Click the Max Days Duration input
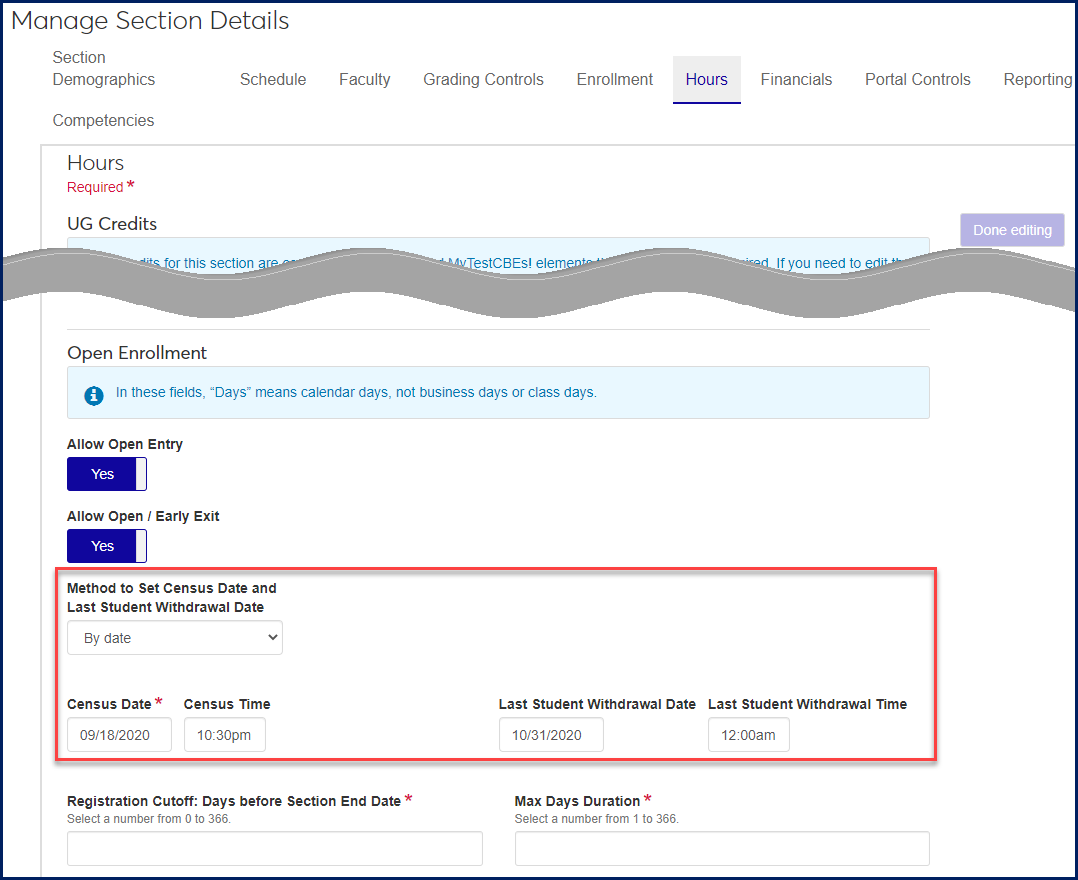Image resolution: width=1078 pixels, height=880 pixels. click(x=721, y=848)
